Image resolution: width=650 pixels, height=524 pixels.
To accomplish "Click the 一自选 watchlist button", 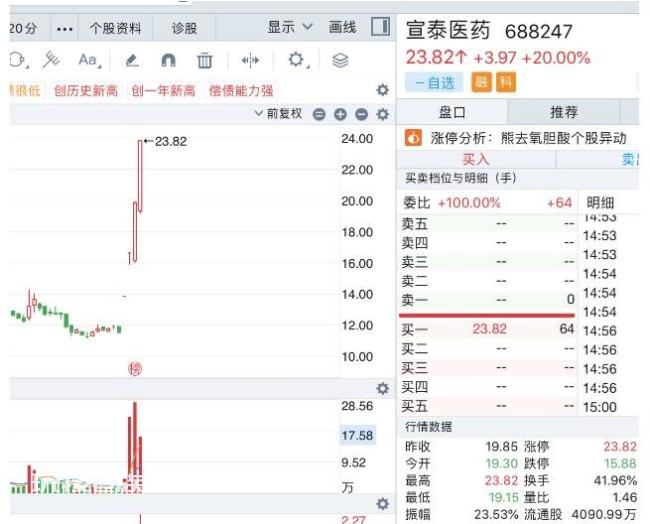I will (x=434, y=82).
